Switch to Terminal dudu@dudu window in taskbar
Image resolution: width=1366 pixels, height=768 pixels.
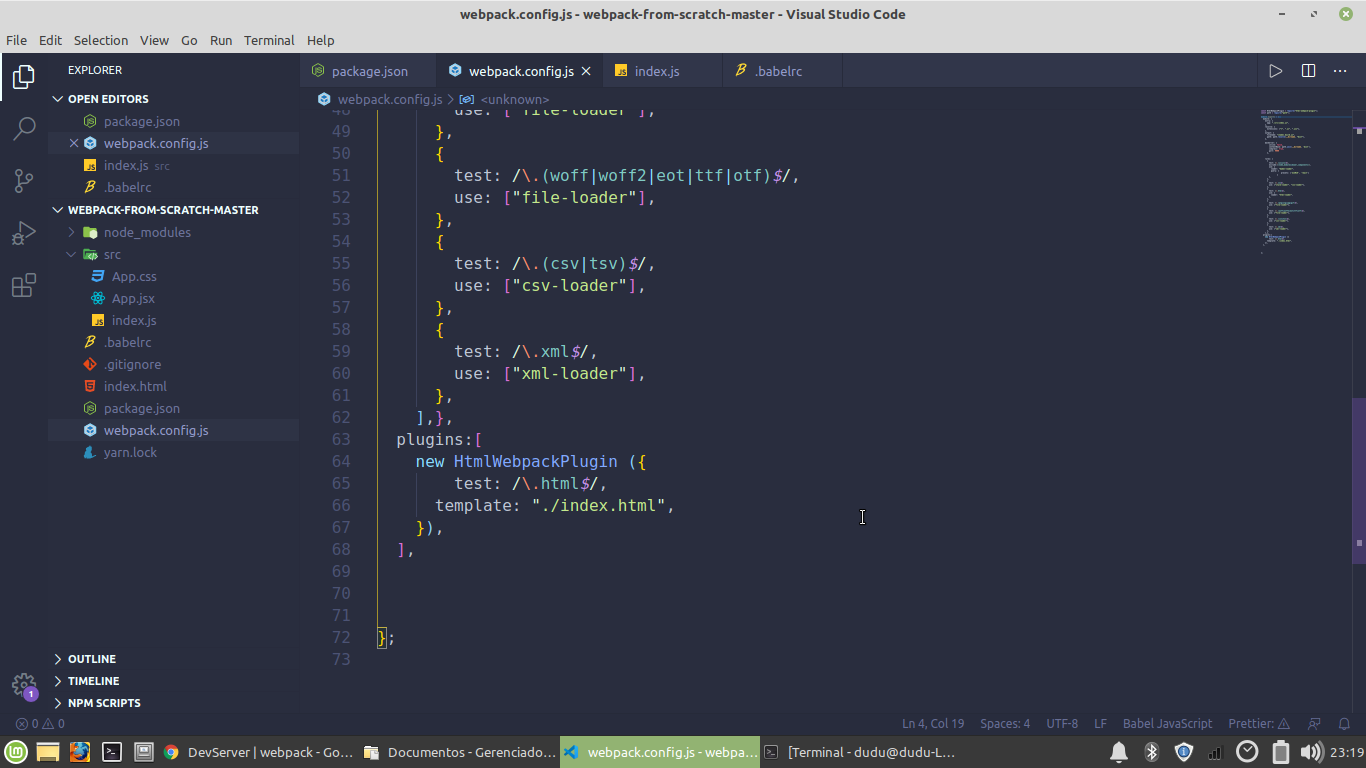point(858,752)
